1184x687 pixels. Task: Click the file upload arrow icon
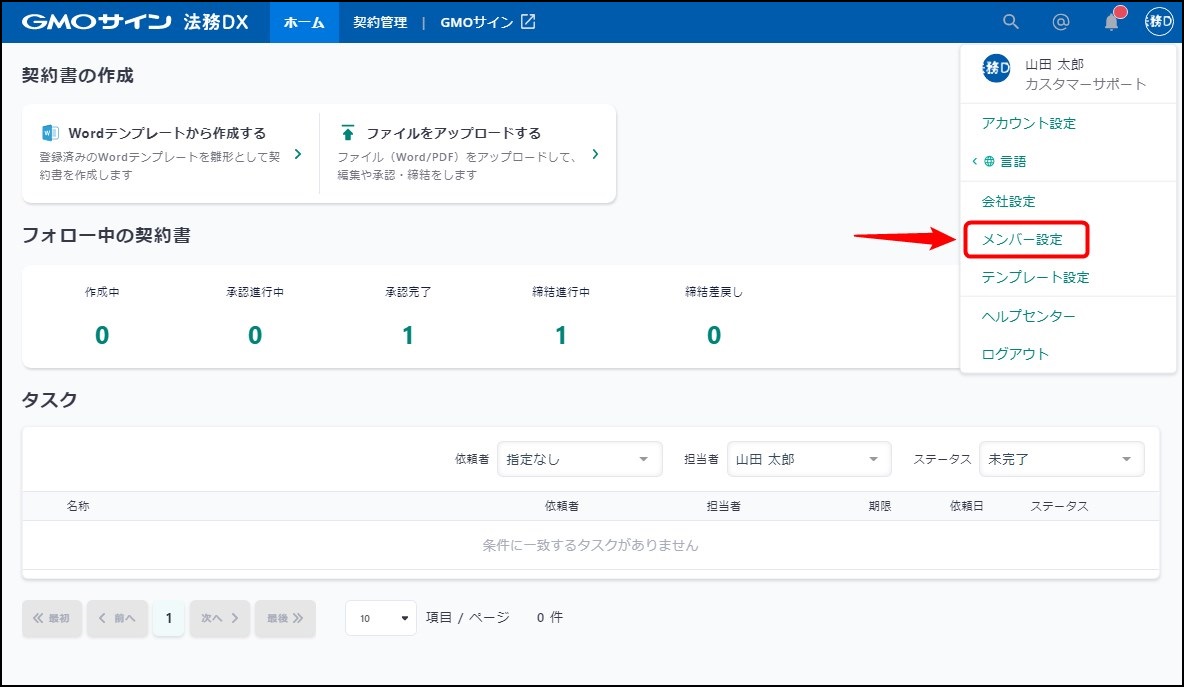[348, 133]
